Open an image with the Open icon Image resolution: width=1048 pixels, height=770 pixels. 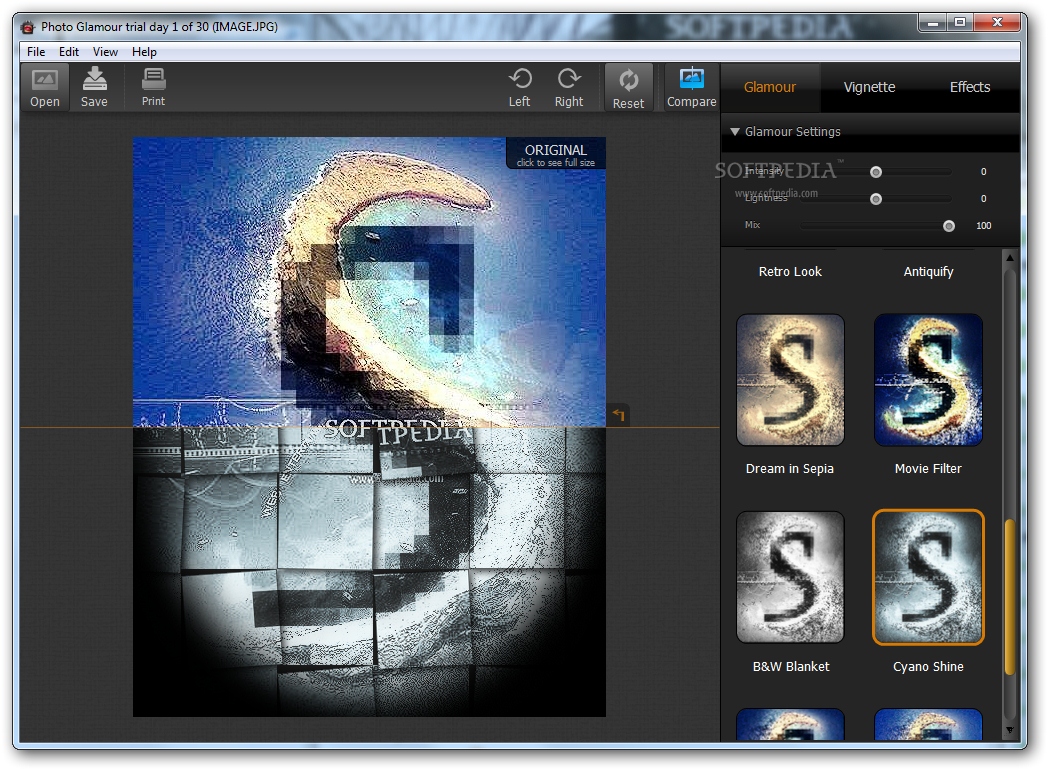(45, 87)
